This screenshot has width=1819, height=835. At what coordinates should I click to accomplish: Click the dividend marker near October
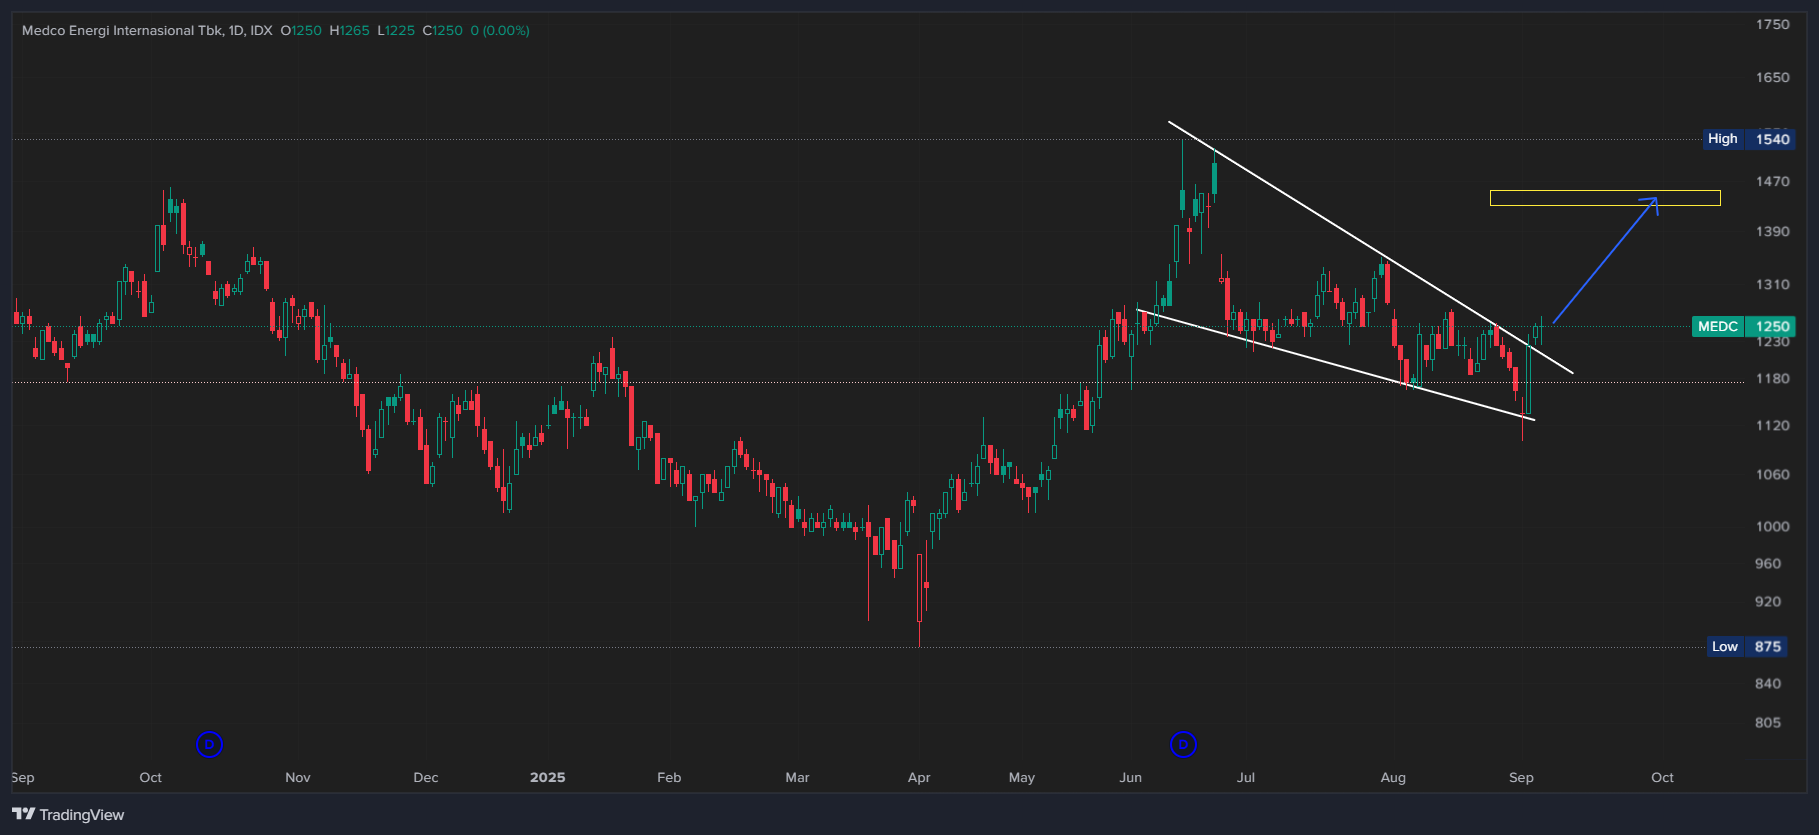209,744
